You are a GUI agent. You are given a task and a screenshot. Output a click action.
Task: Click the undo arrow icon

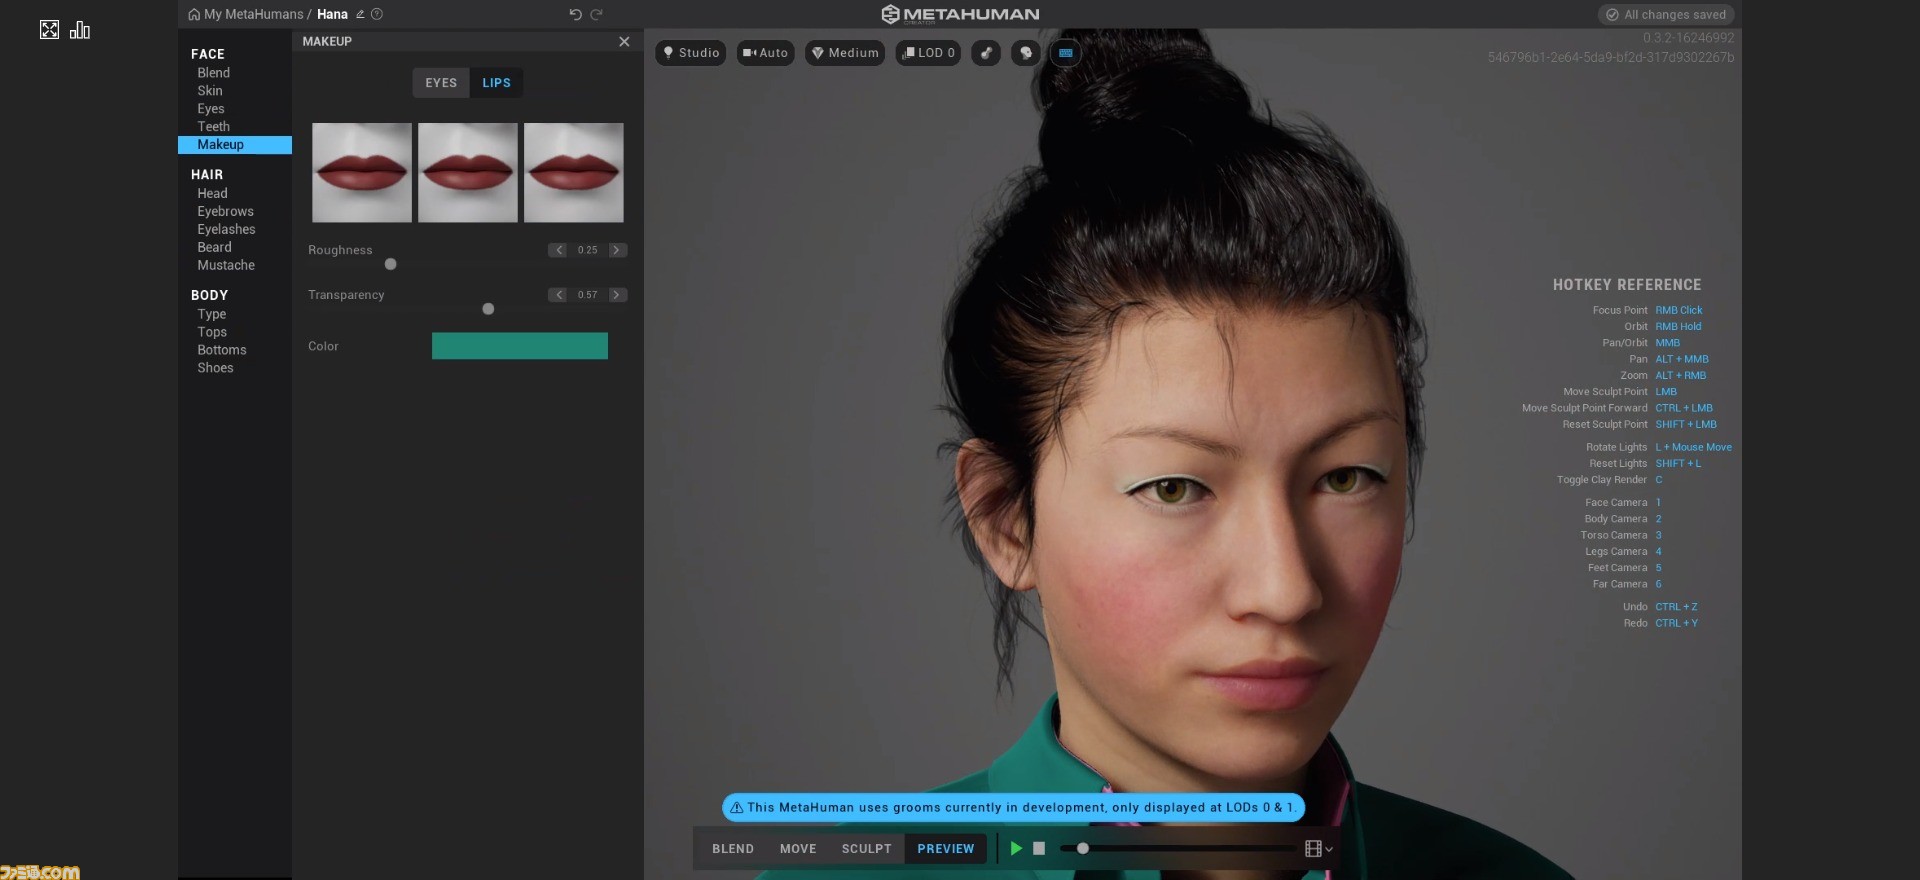point(575,14)
